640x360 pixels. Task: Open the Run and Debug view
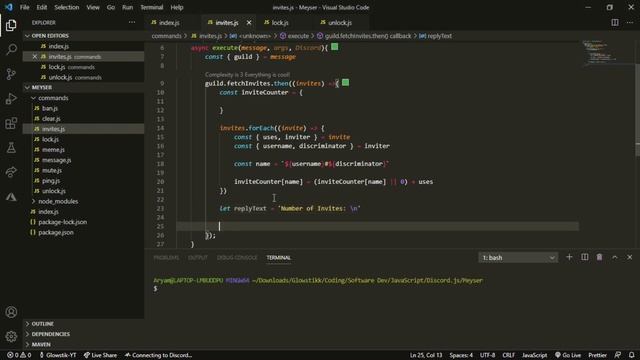[x=11, y=98]
